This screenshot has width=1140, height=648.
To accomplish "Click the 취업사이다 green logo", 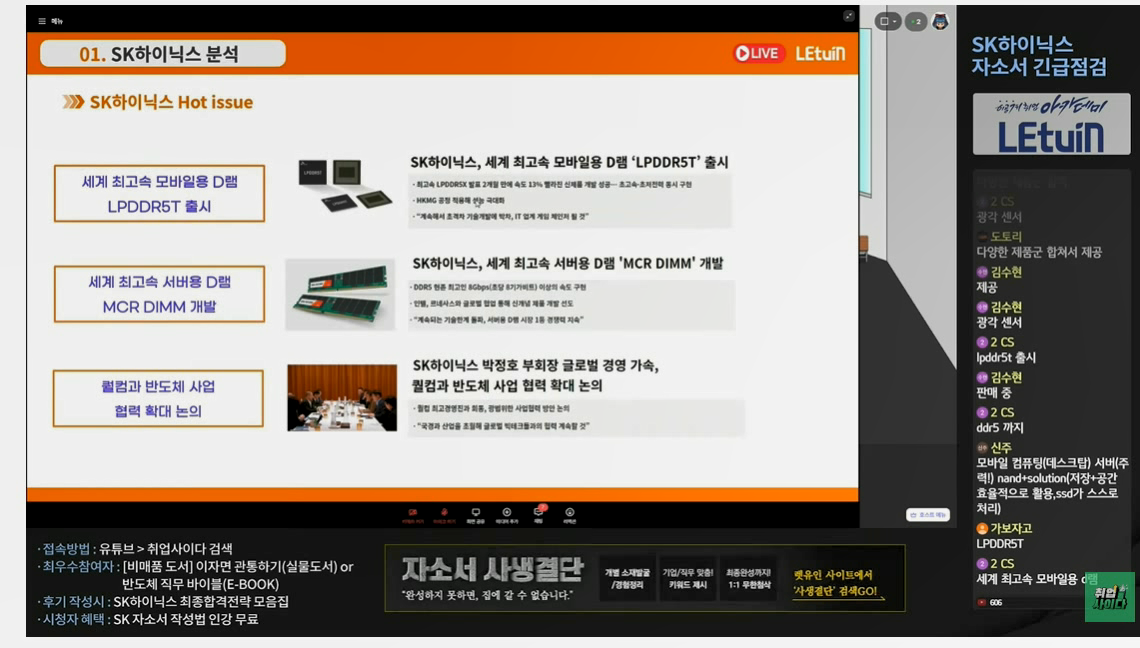I will (x=1109, y=596).
